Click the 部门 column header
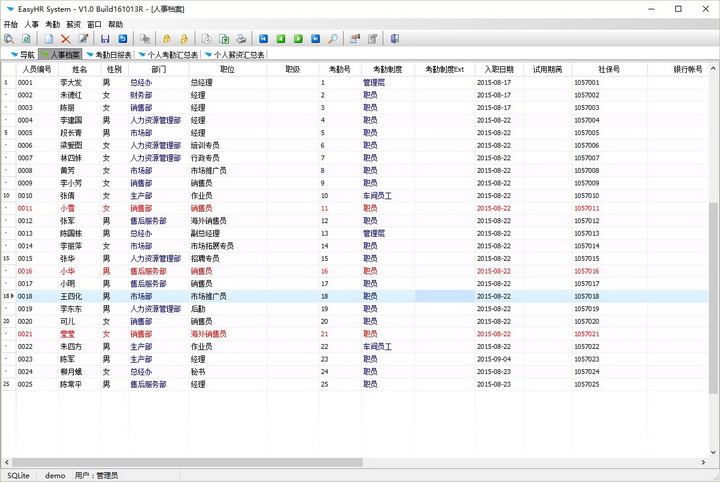This screenshot has height=482, width=720. [158, 69]
